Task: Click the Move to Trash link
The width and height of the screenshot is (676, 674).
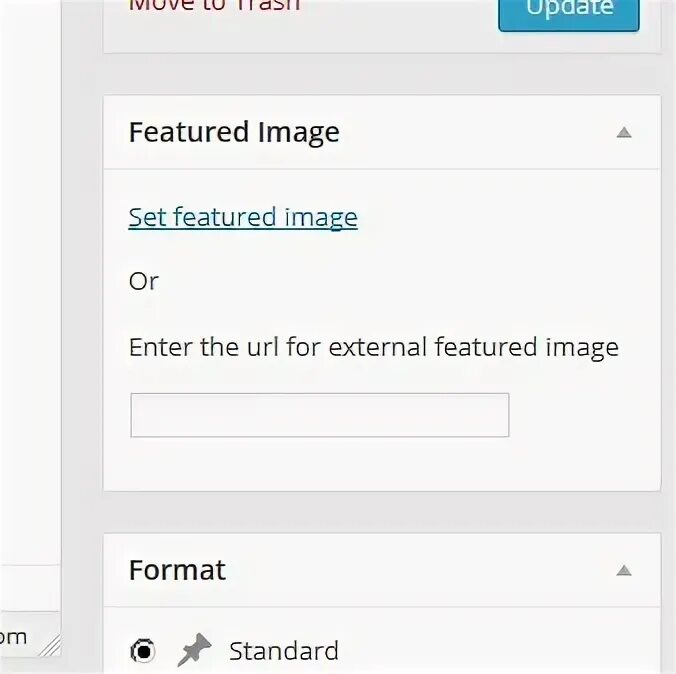Action: (214, 6)
